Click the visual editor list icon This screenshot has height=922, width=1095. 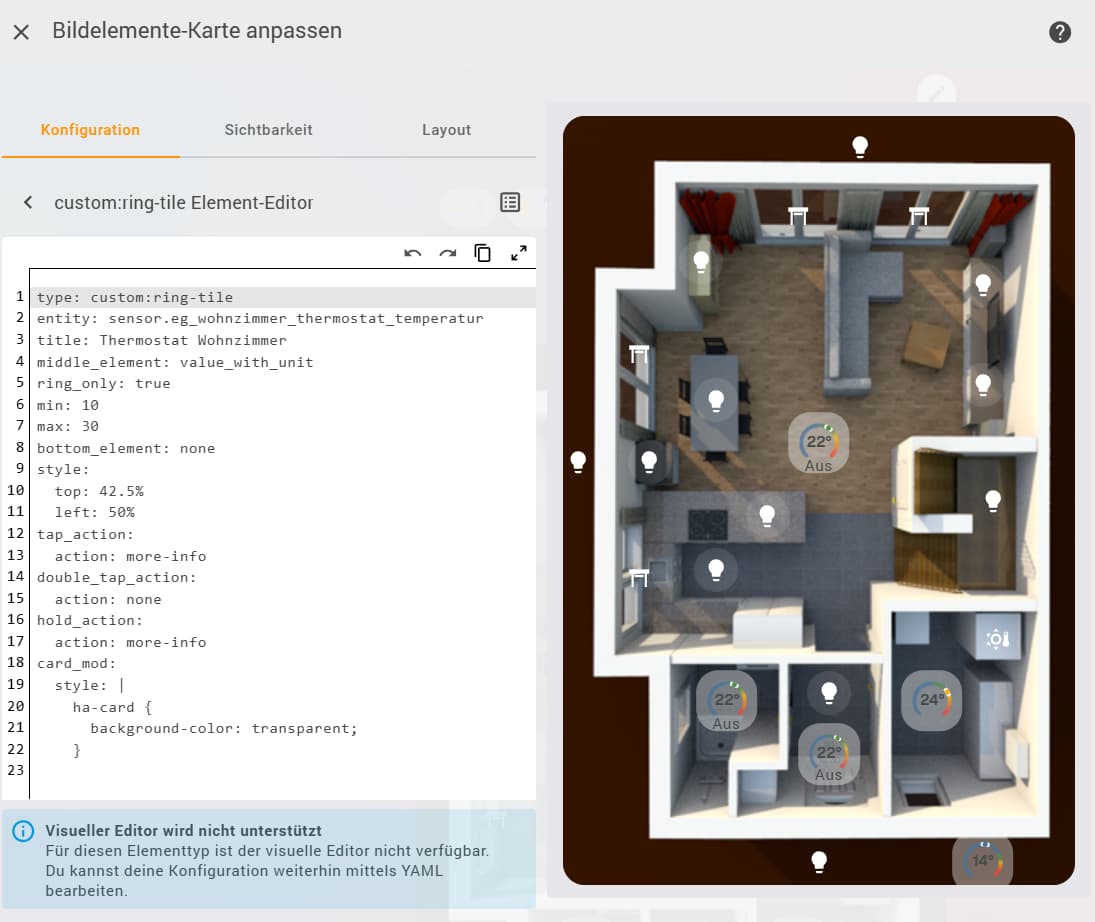510,203
